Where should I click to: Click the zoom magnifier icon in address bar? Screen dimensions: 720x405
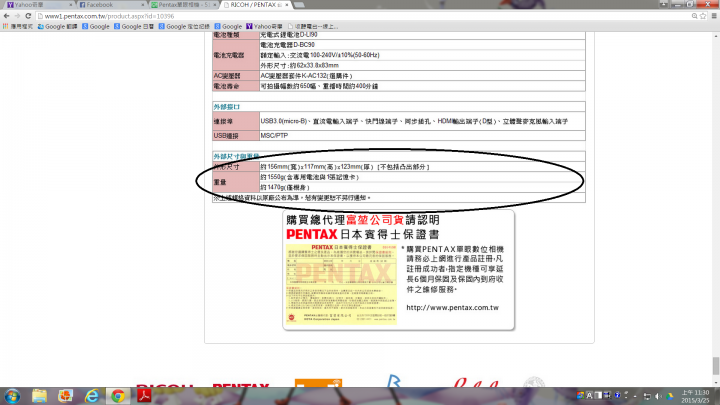(x=695, y=16)
